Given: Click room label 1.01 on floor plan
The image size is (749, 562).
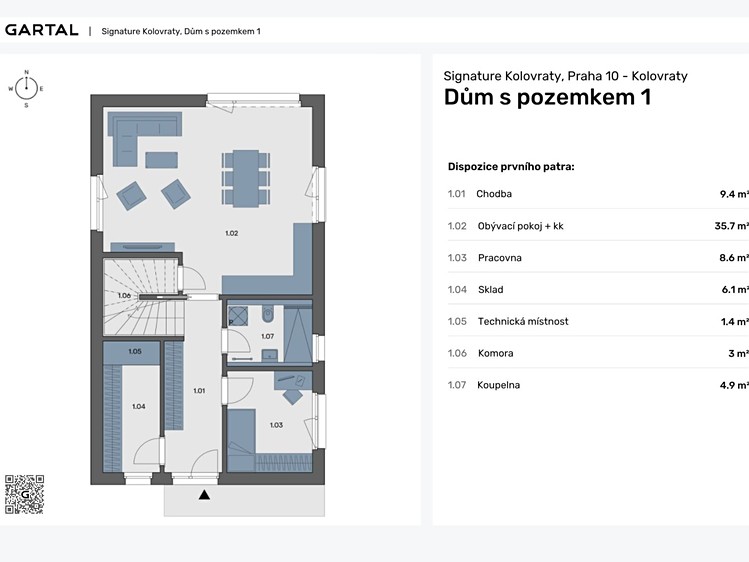Looking at the screenshot, I should tap(199, 391).
